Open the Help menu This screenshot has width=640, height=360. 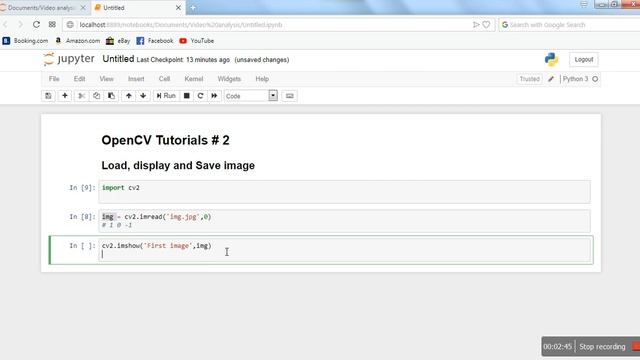(262, 79)
